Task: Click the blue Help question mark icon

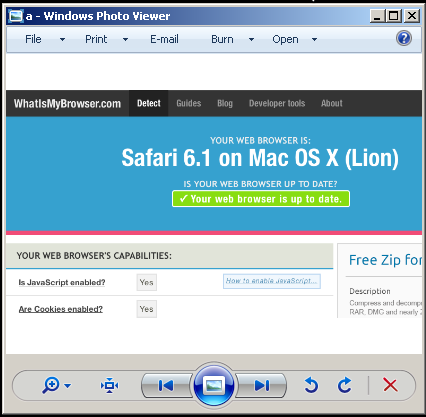Action: (x=404, y=38)
